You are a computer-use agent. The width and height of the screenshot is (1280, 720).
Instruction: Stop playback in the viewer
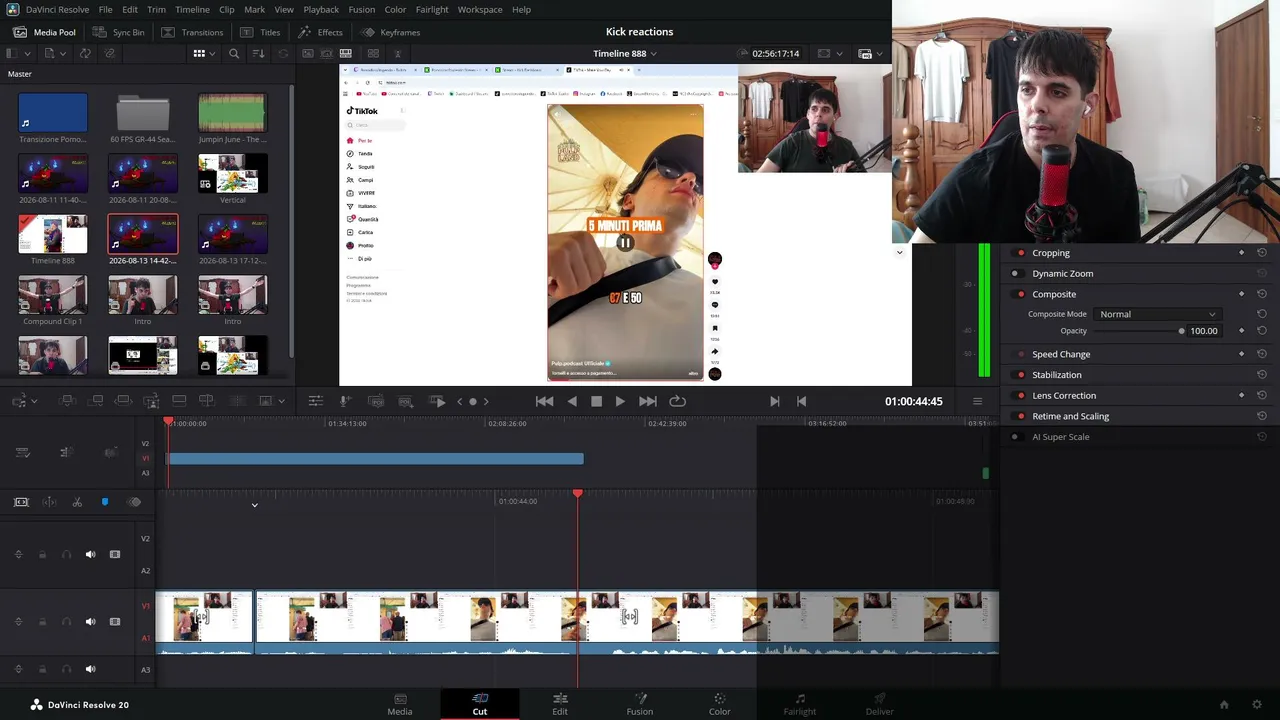[x=596, y=401]
